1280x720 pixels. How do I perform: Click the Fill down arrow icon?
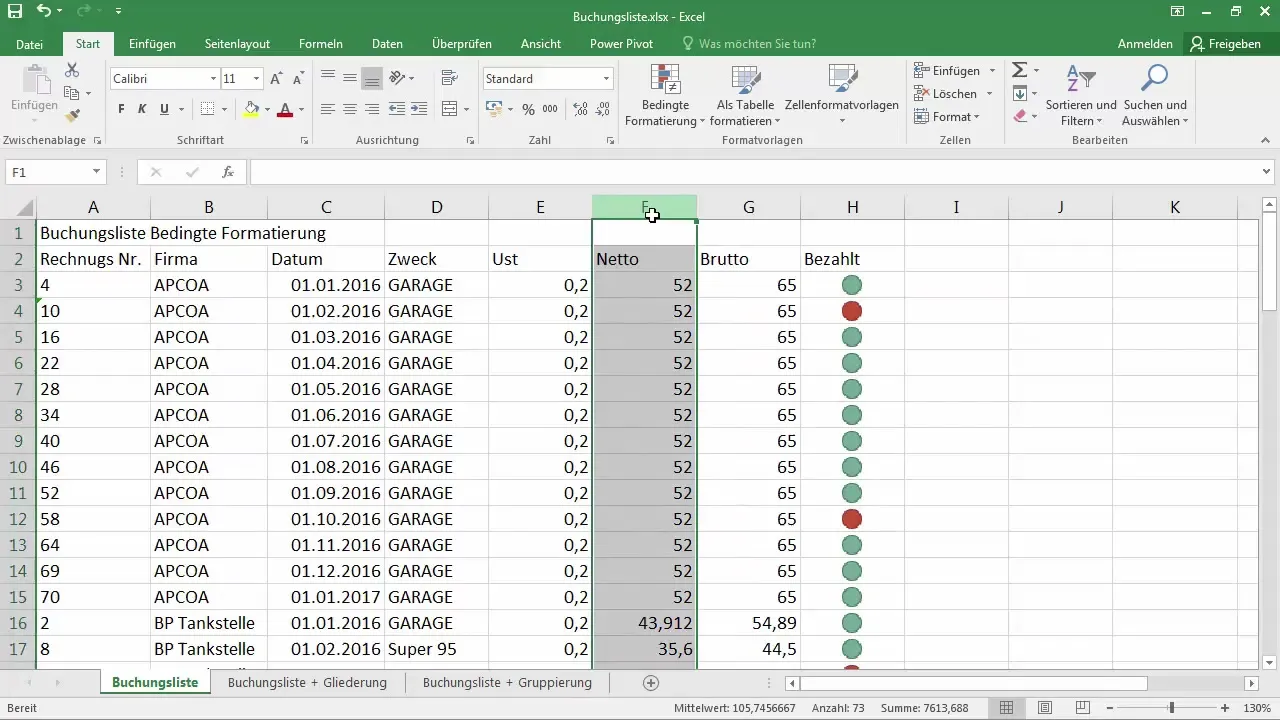click(x=1019, y=93)
